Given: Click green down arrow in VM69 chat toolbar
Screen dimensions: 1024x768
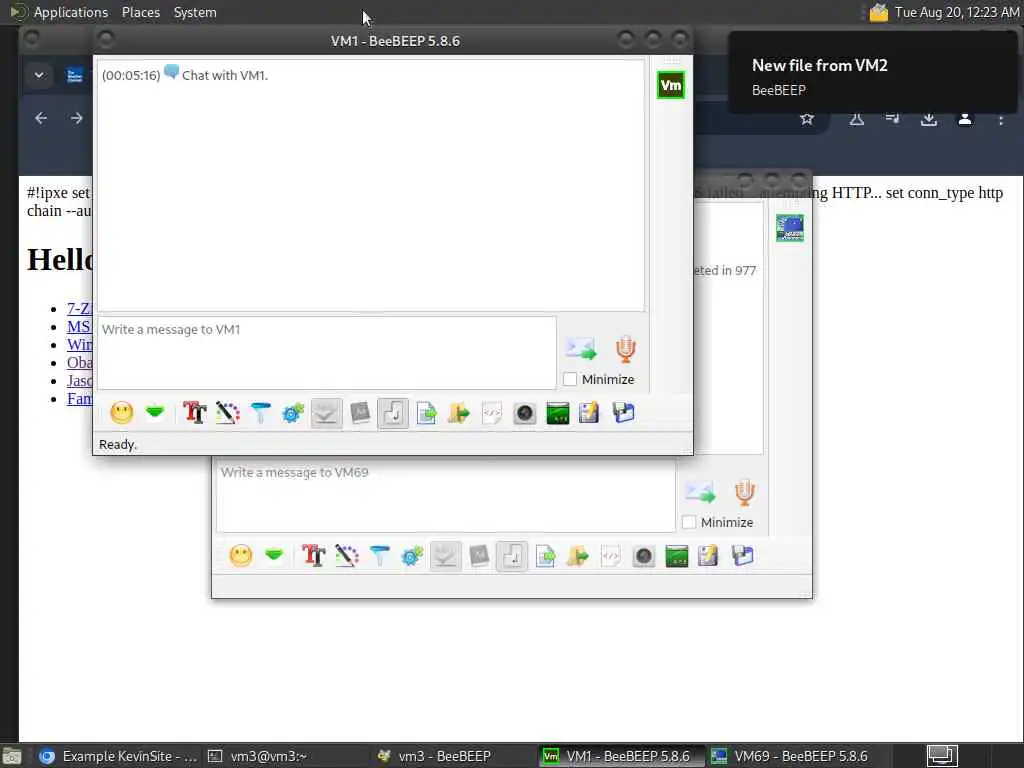Looking at the screenshot, I should click(x=274, y=556).
